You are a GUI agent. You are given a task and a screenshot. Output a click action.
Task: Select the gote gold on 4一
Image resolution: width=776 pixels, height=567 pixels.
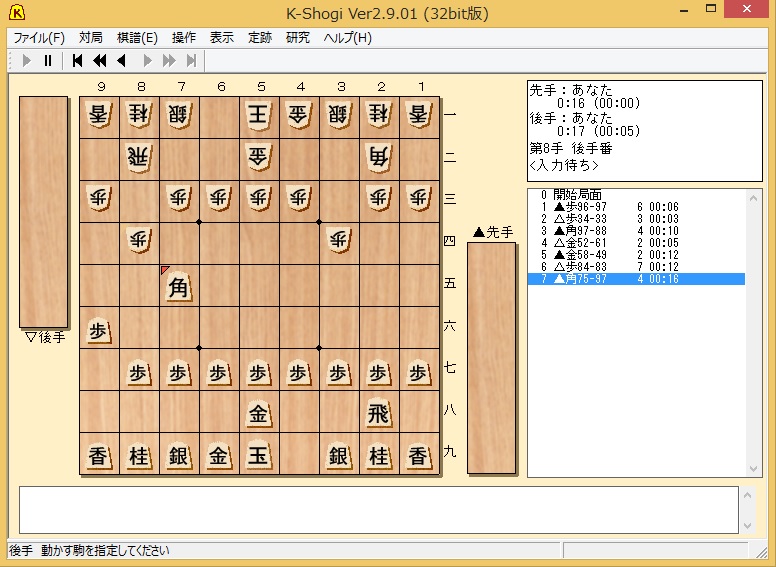click(x=299, y=117)
